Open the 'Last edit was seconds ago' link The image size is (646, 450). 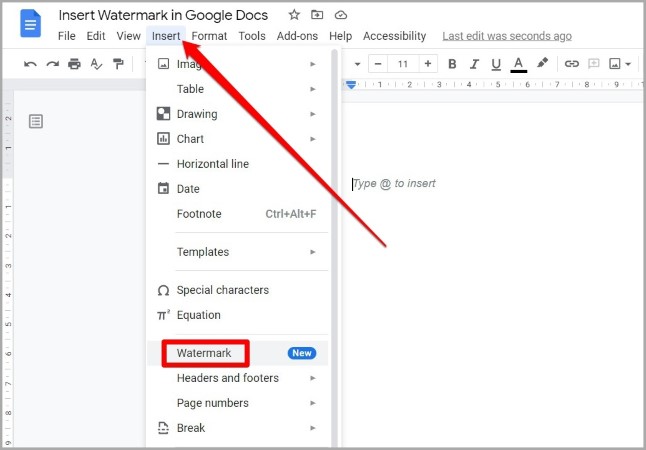point(507,36)
